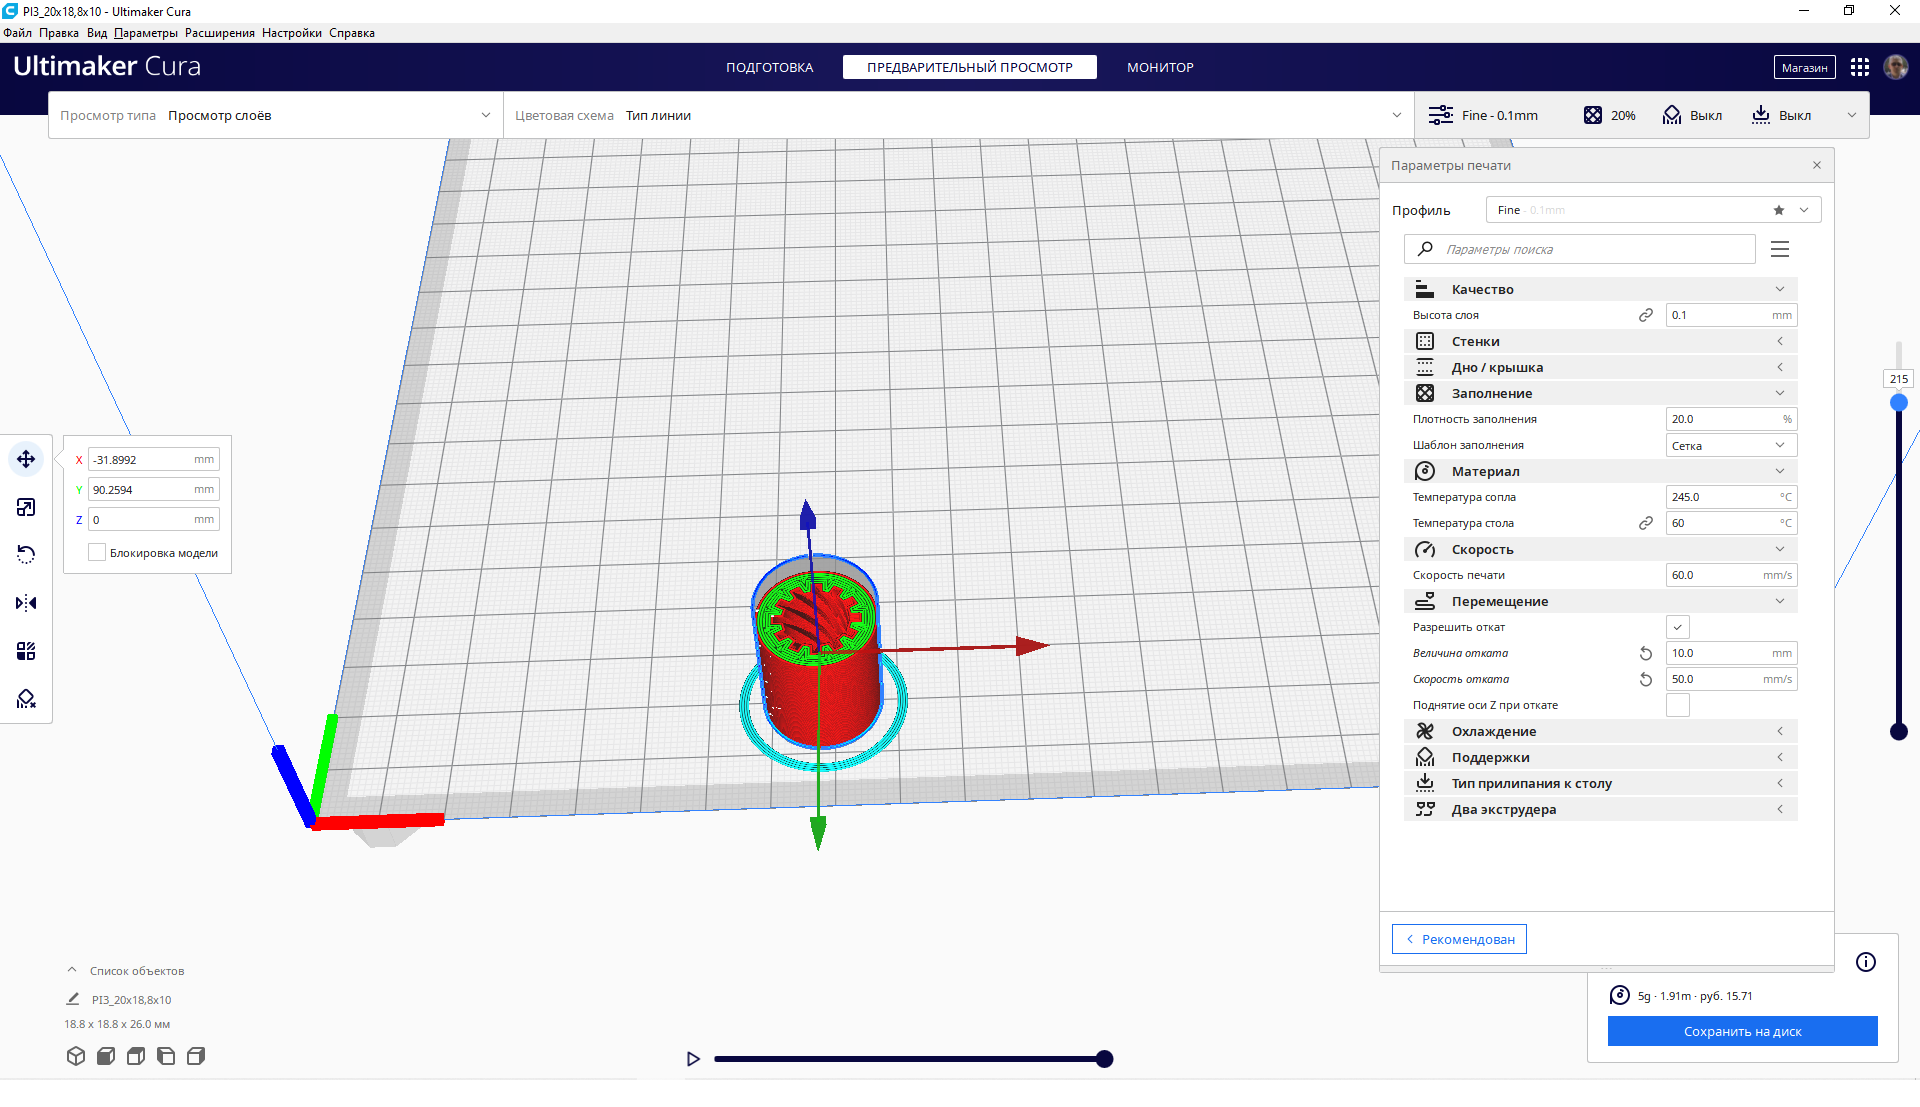Select the Move tool

click(x=26, y=459)
